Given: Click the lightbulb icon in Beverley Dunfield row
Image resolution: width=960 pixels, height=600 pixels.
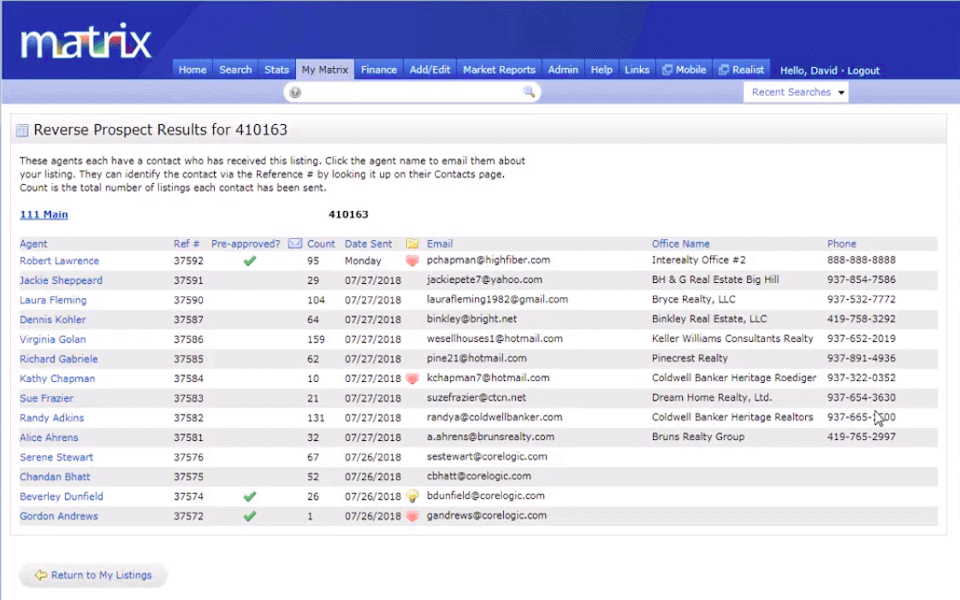Looking at the screenshot, I should click(412, 496).
